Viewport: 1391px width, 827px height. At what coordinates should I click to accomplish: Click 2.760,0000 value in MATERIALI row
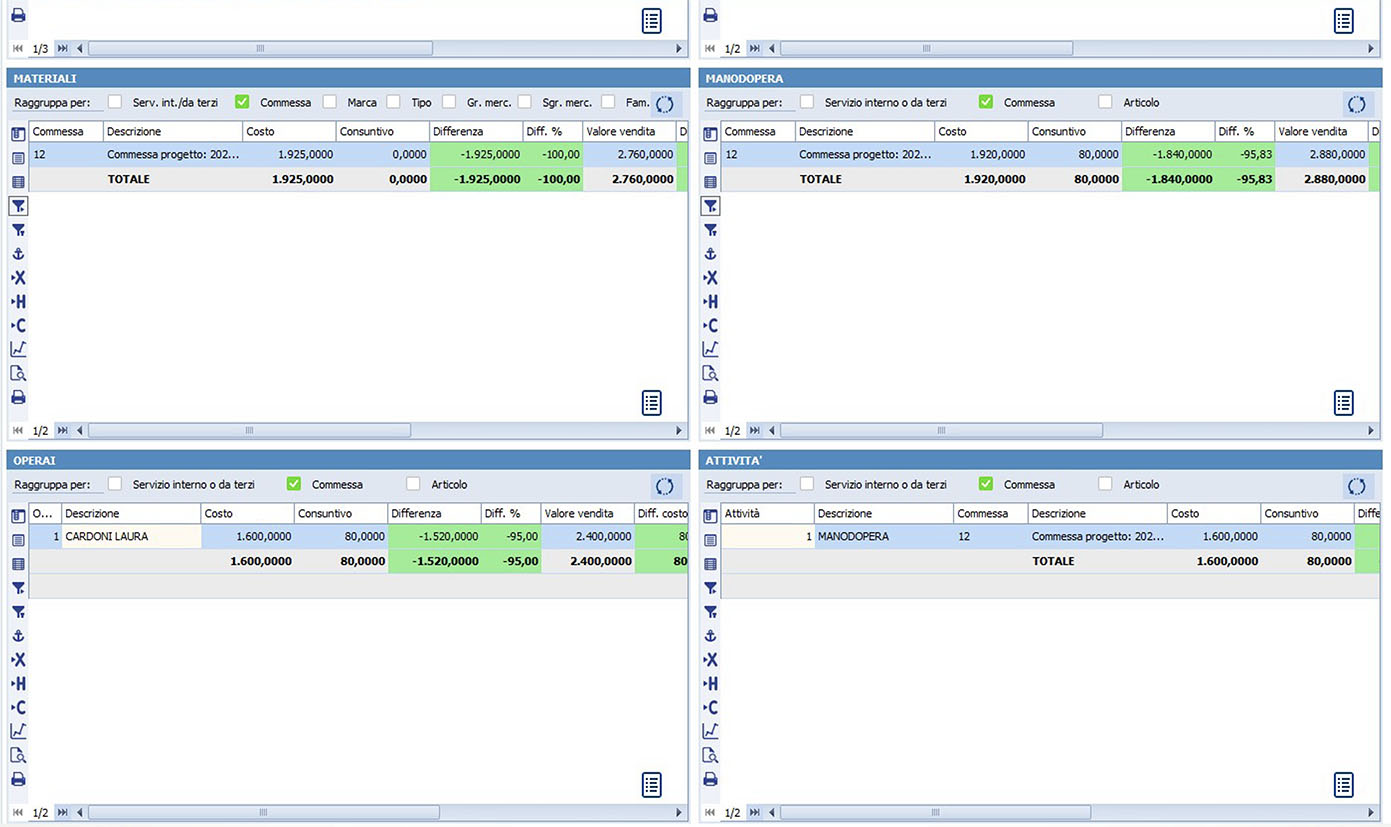point(630,155)
